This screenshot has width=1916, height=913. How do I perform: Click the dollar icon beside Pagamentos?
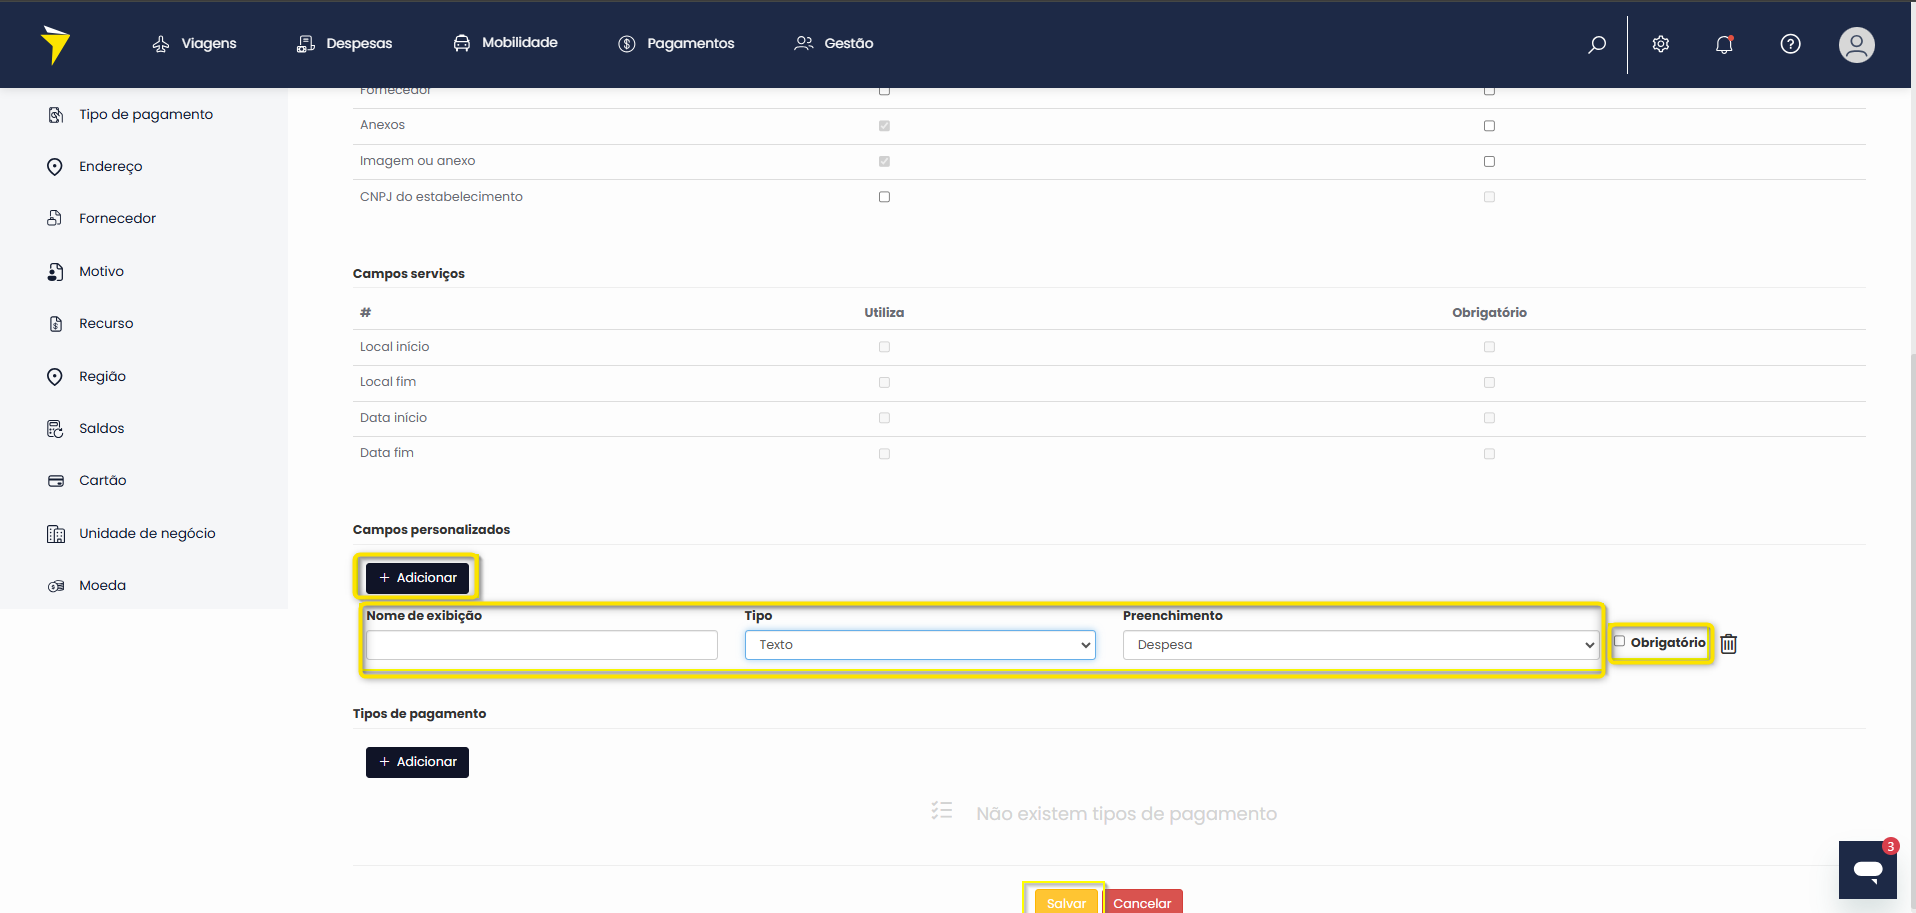pos(627,44)
